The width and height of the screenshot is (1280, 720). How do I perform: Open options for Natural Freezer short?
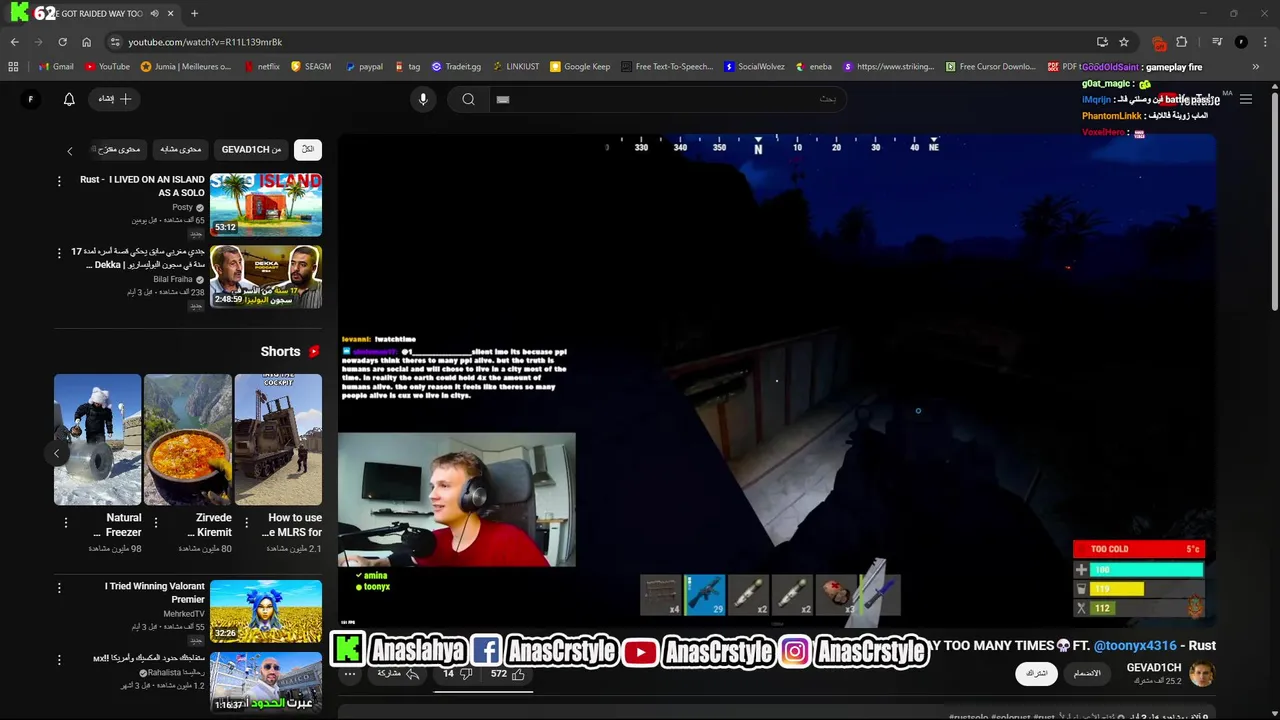tap(66, 522)
